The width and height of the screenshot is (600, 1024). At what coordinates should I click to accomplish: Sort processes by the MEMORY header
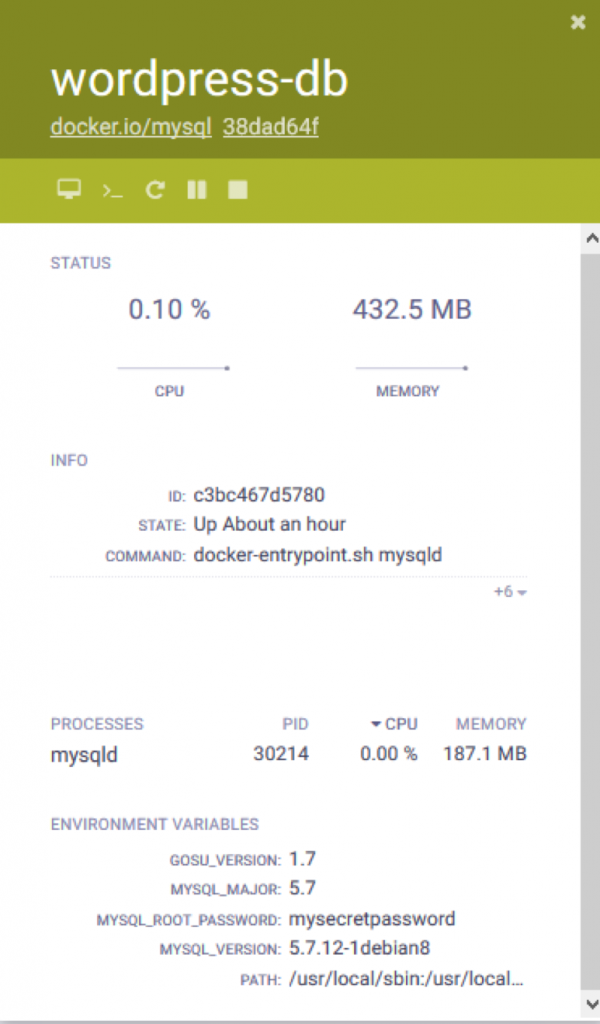point(492,724)
